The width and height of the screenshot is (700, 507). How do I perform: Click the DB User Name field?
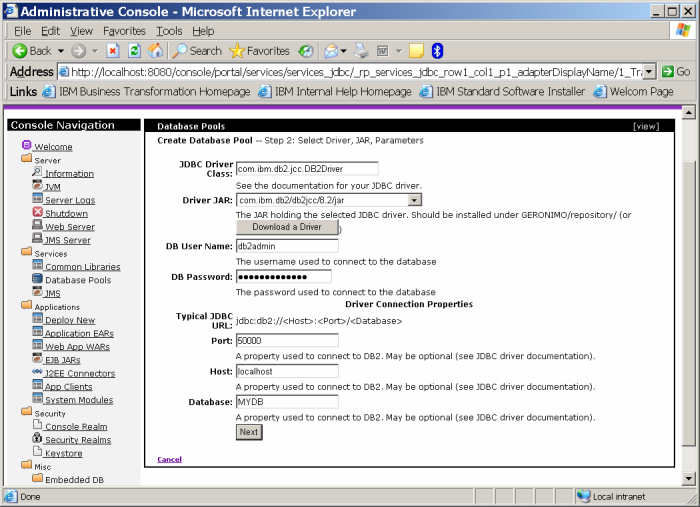point(286,246)
